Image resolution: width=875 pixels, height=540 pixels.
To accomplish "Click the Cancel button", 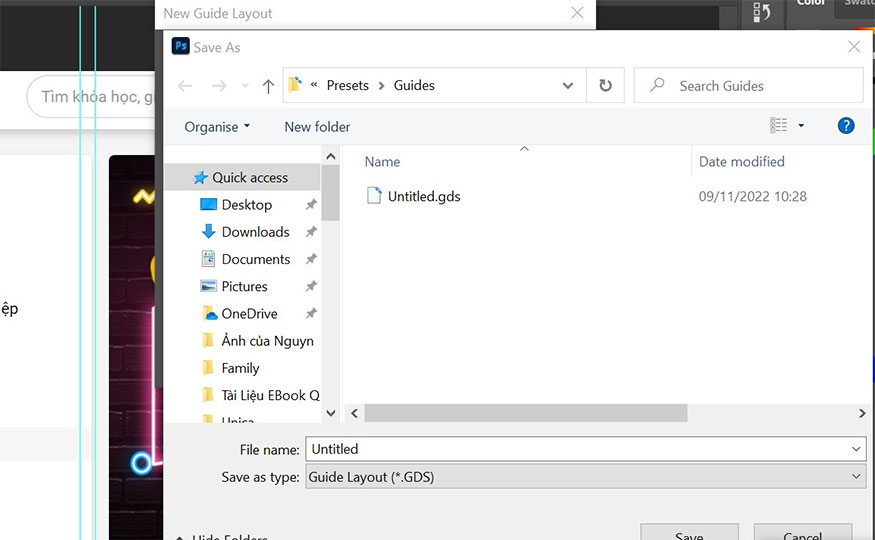I will [x=802, y=533].
